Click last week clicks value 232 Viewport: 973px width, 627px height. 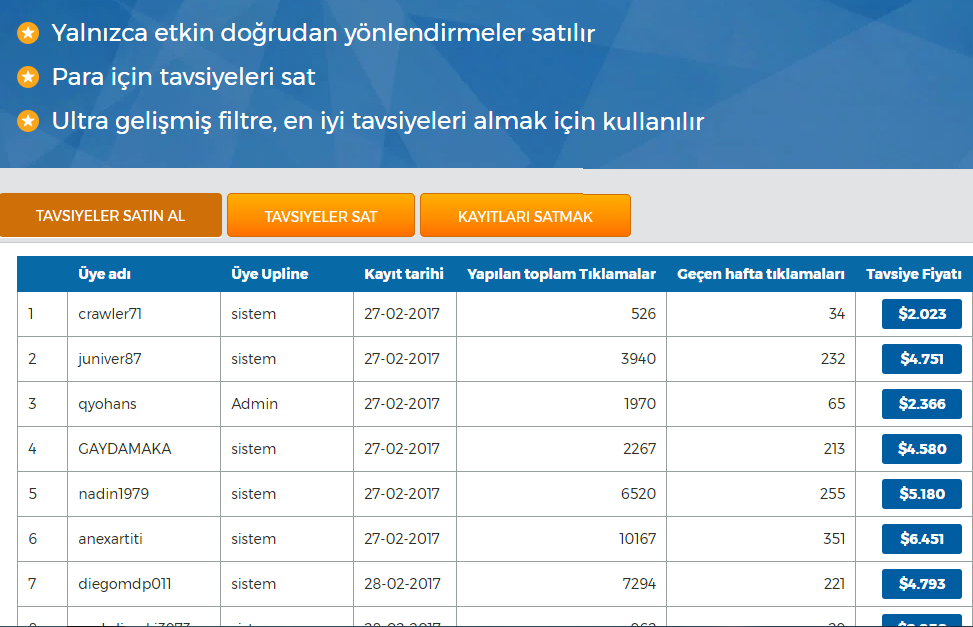(x=833, y=359)
